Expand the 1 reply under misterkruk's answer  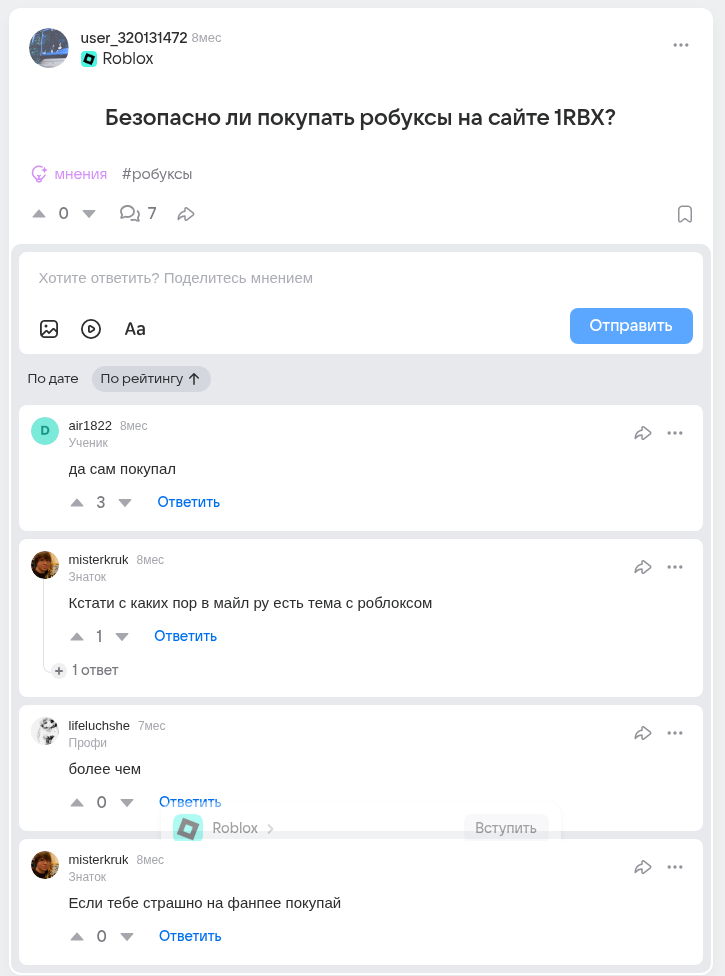click(86, 670)
